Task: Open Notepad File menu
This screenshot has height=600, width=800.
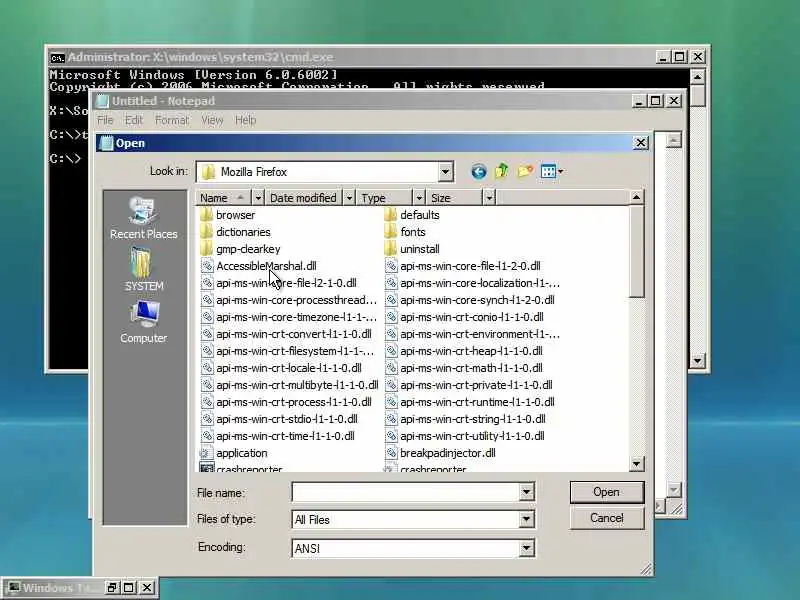Action: [105, 120]
